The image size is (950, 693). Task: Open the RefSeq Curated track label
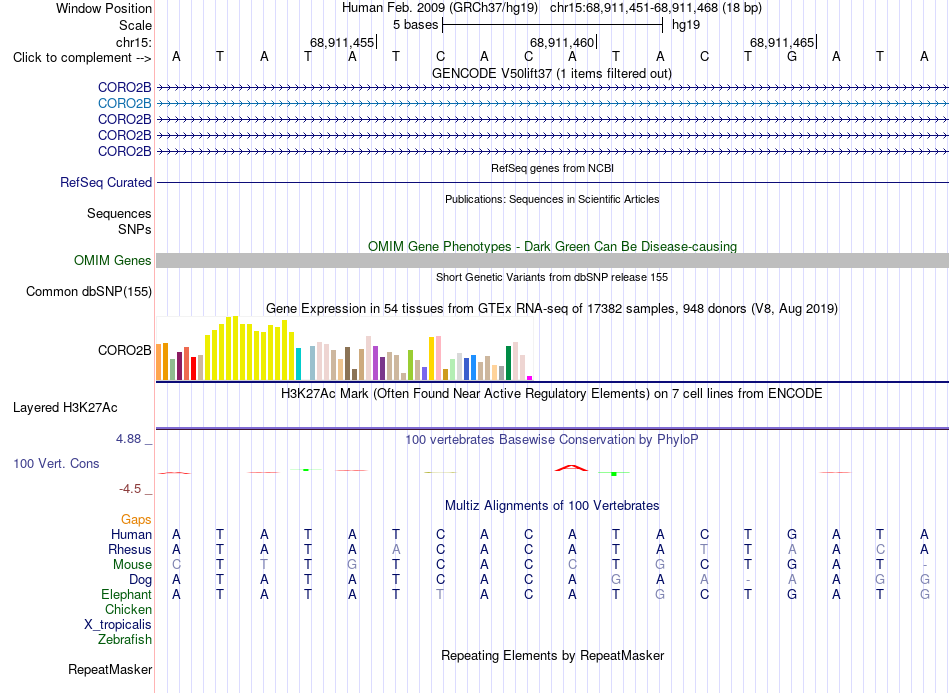[105, 182]
